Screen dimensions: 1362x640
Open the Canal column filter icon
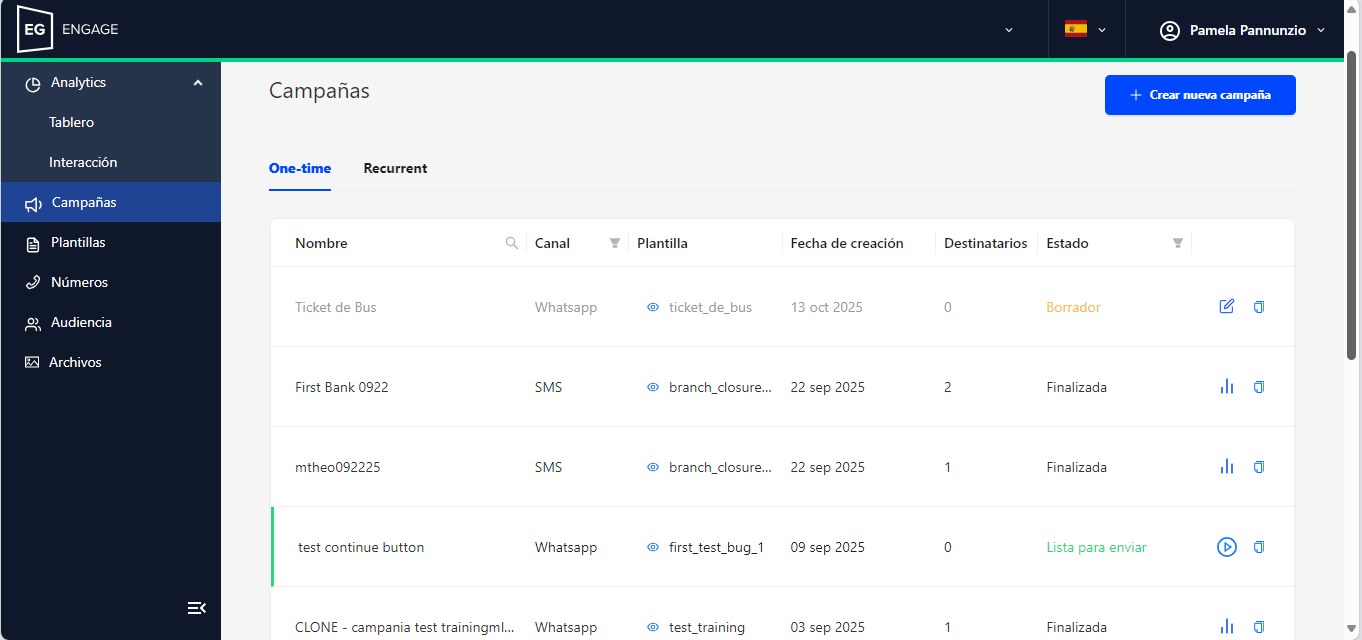click(615, 243)
